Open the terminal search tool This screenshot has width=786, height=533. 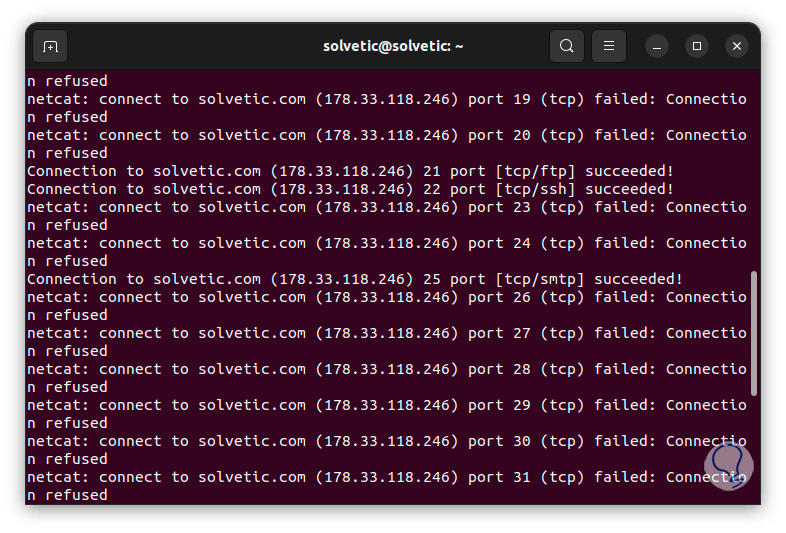(x=566, y=46)
